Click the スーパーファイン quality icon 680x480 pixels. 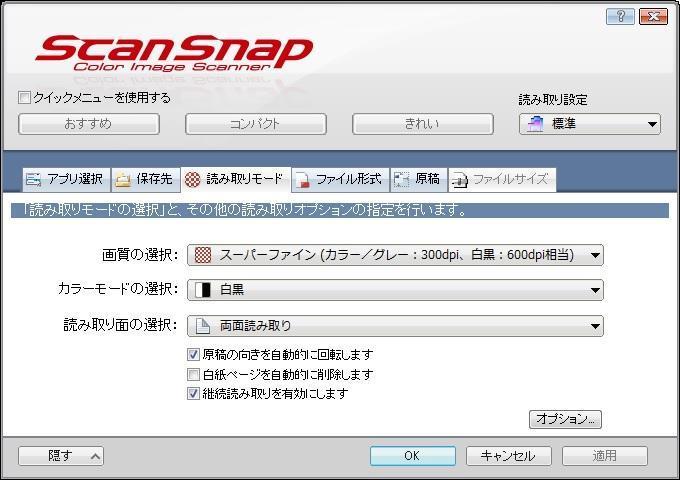(x=203, y=255)
